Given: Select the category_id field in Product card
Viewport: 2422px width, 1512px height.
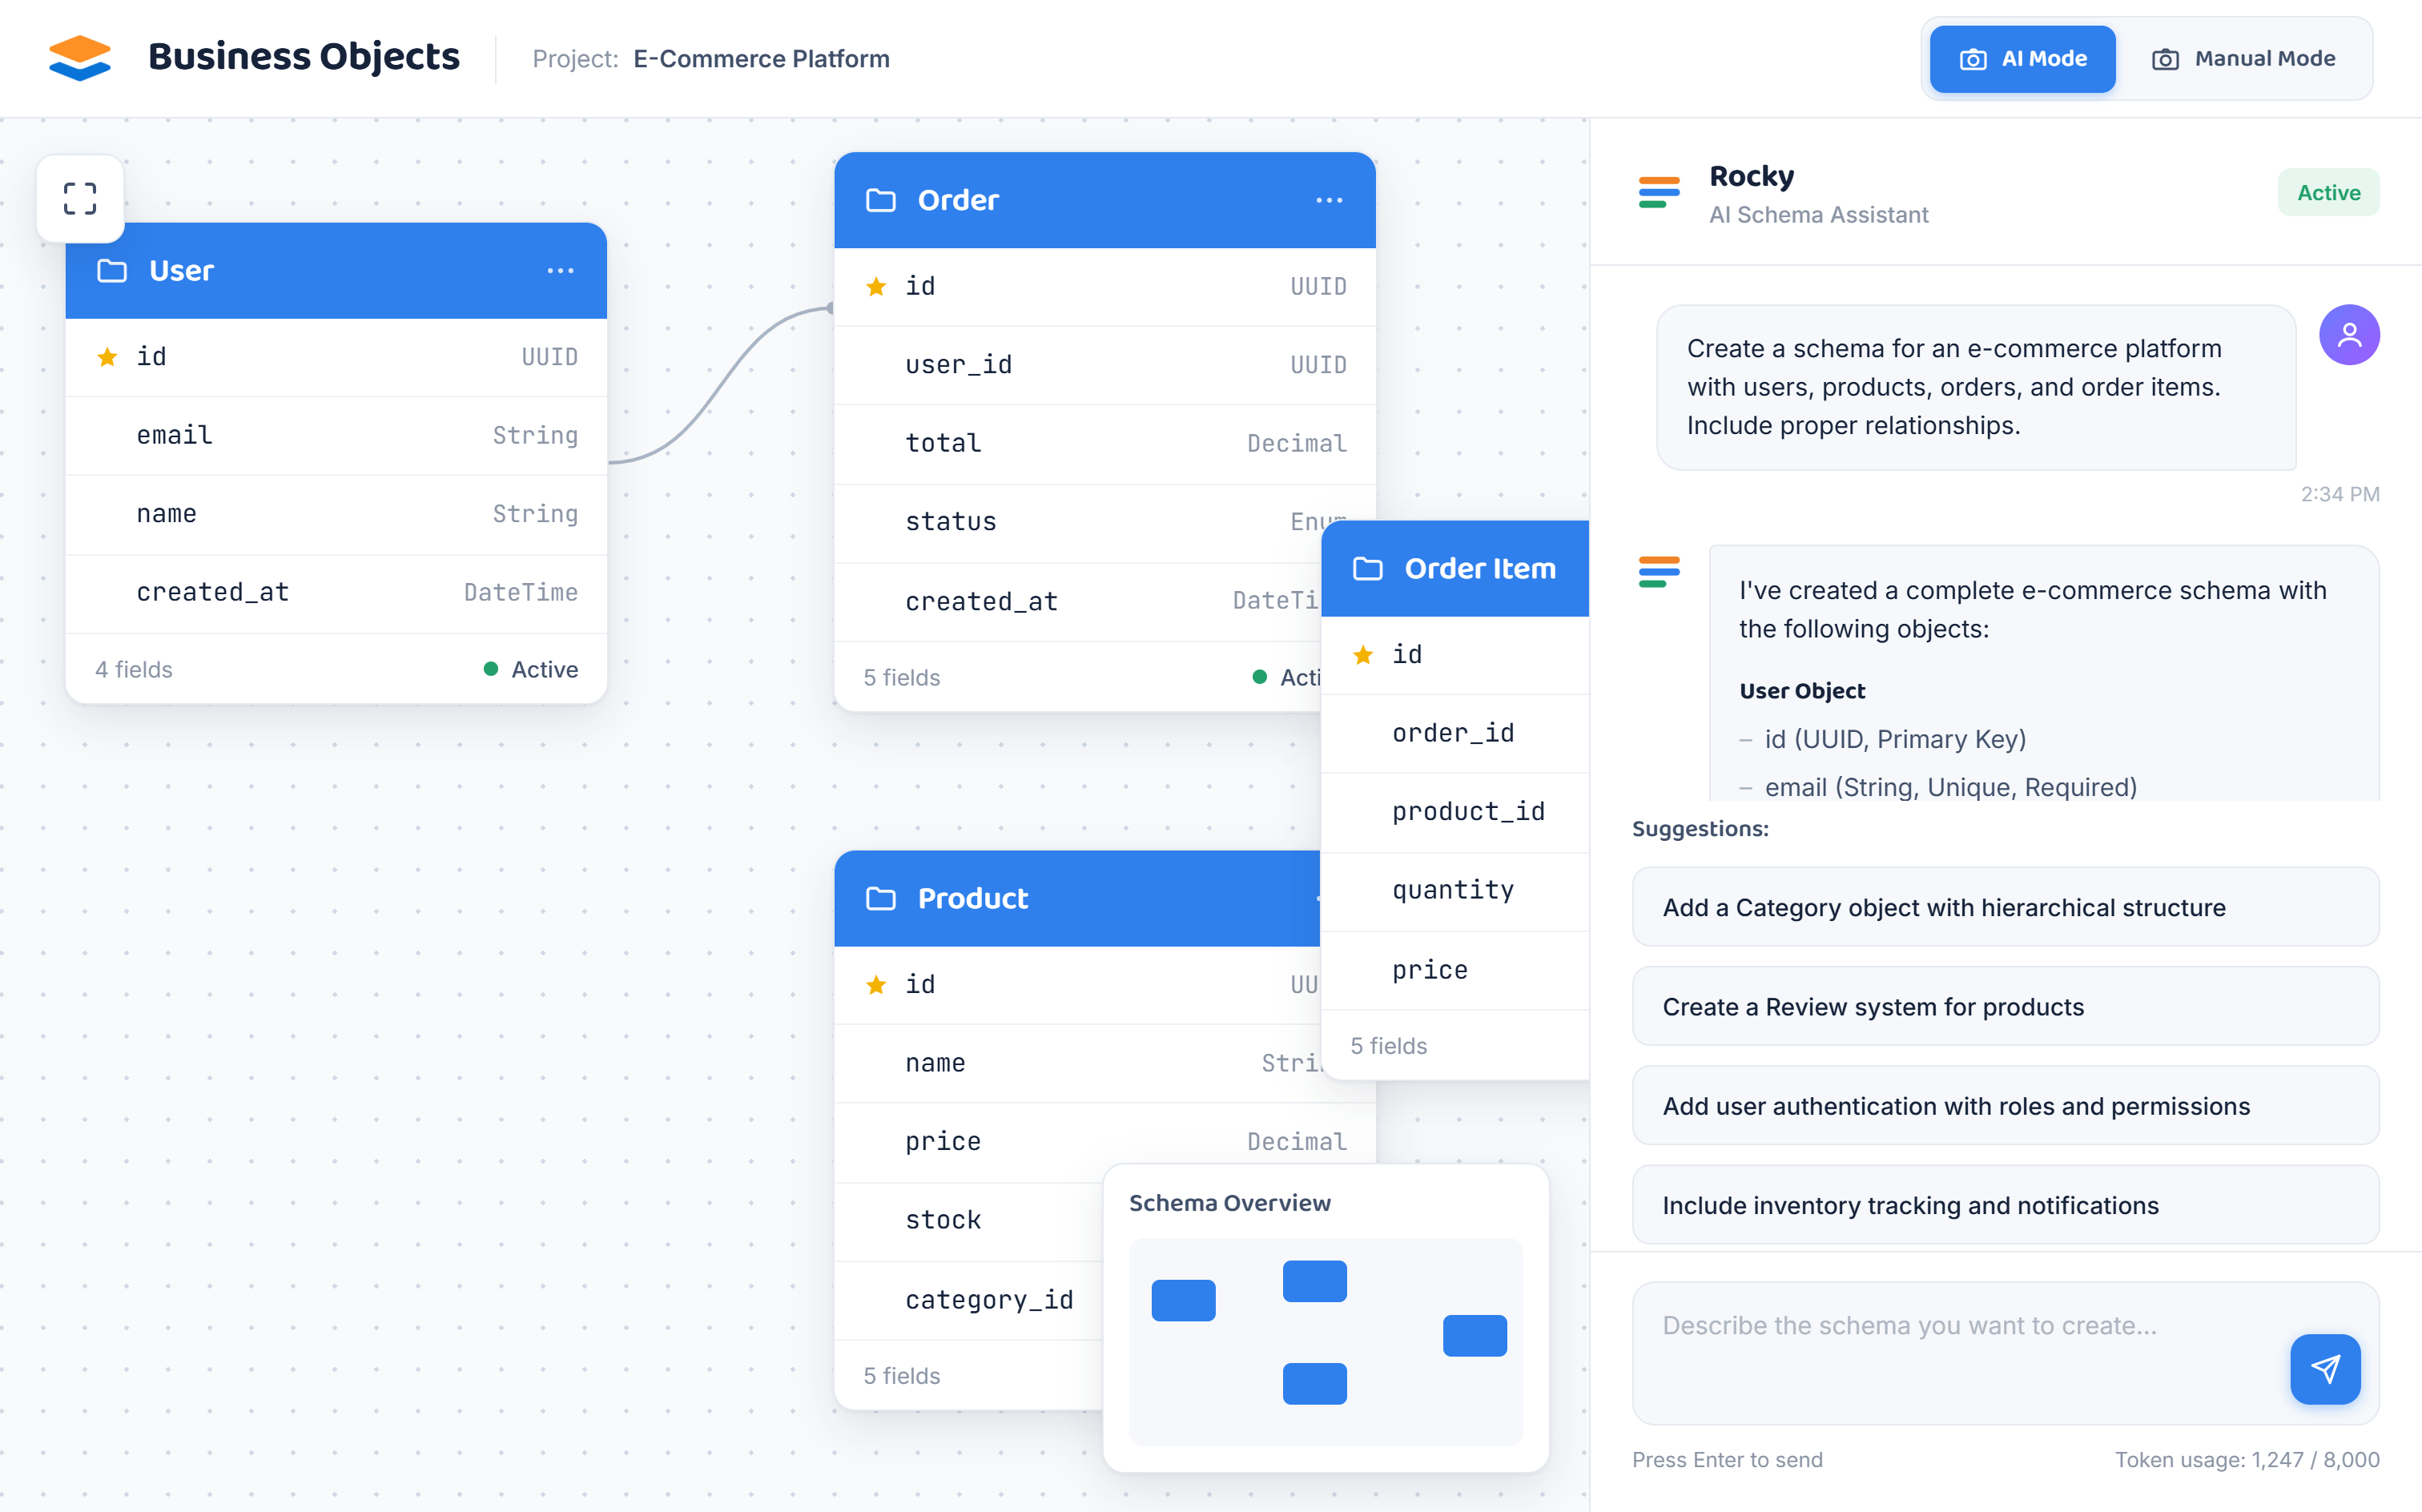Looking at the screenshot, I should coord(969,1299).
